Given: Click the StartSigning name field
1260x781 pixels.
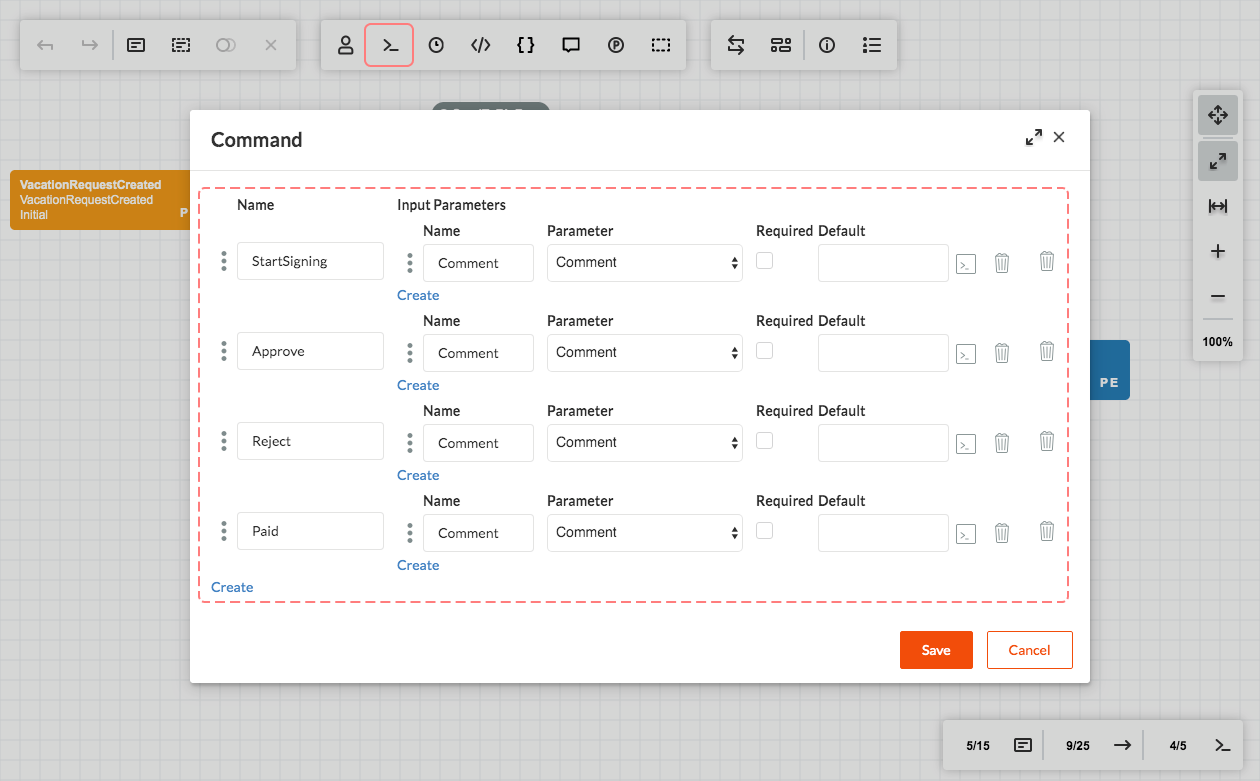Looking at the screenshot, I should click(x=310, y=261).
